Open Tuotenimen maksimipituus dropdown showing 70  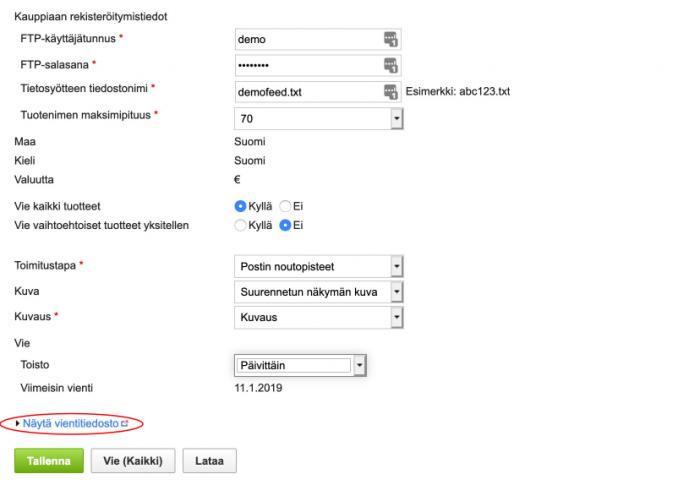point(319,119)
